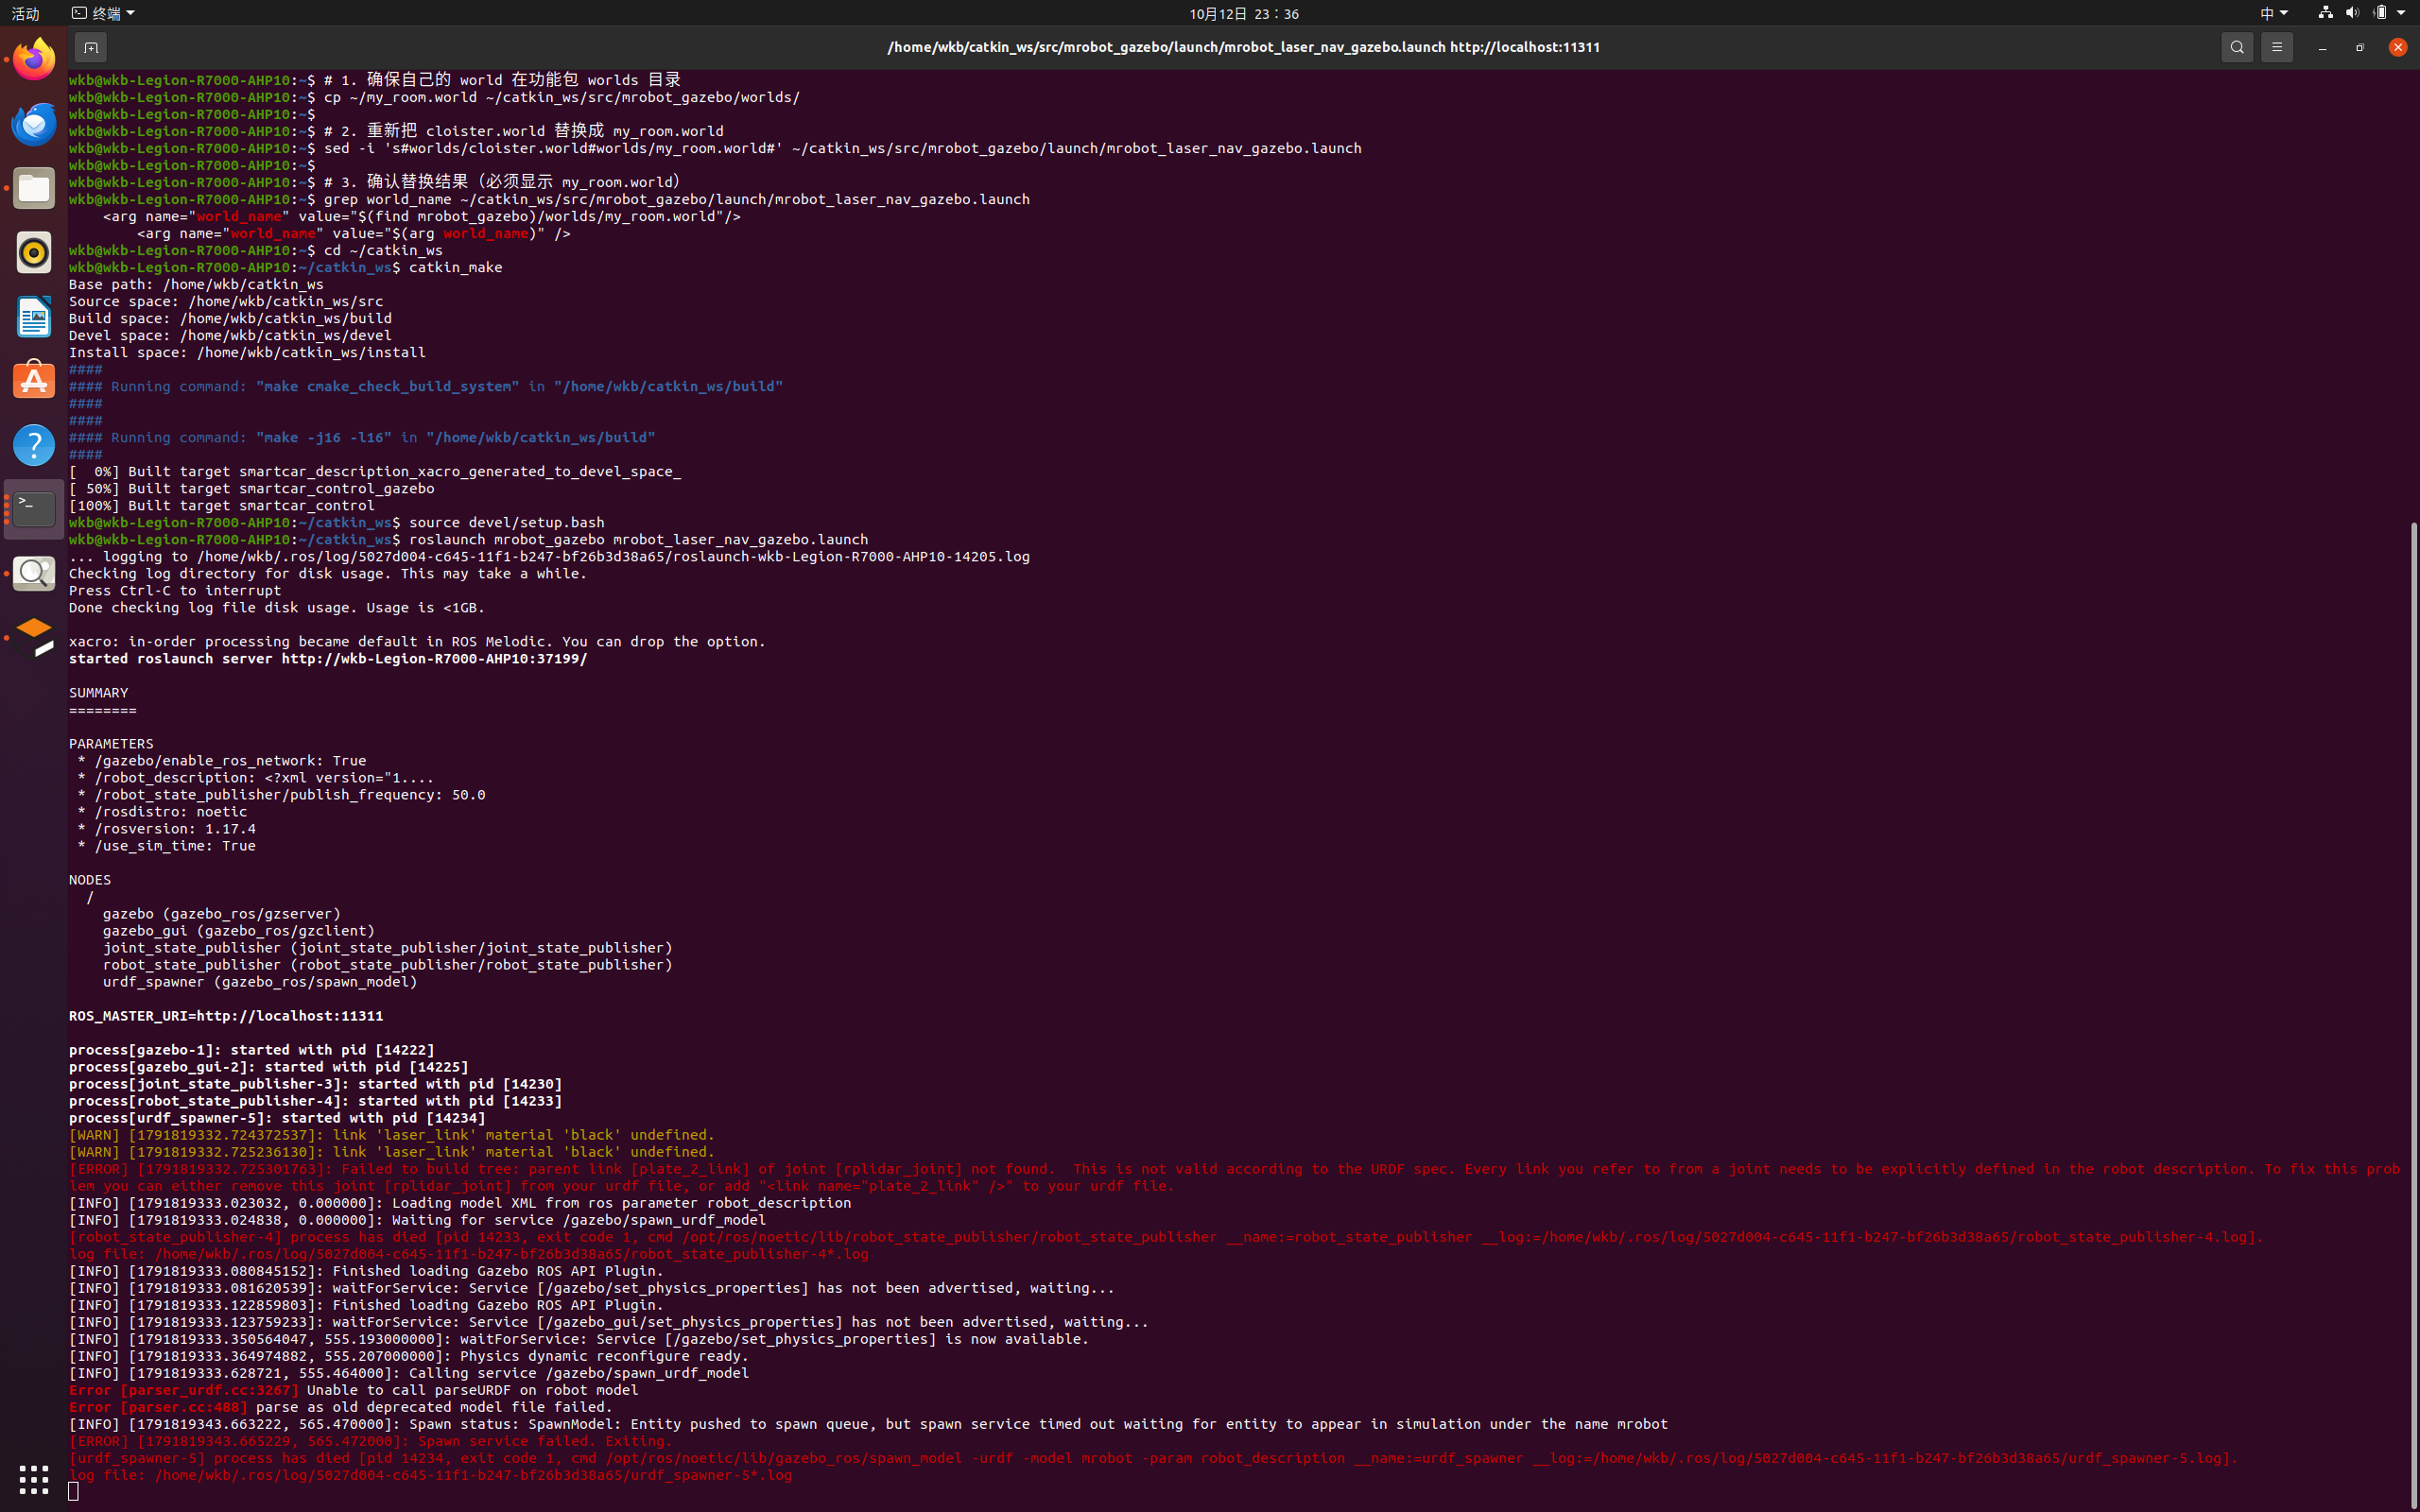Open the clock showing 10月12日 23:36
Screen dimensions: 2420x1512
click(1244, 13)
